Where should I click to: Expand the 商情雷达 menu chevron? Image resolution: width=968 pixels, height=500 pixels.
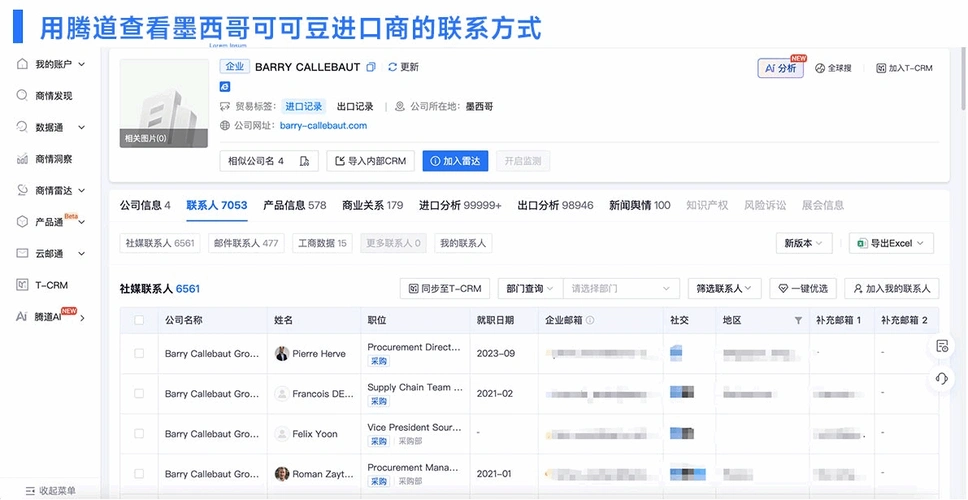81,191
